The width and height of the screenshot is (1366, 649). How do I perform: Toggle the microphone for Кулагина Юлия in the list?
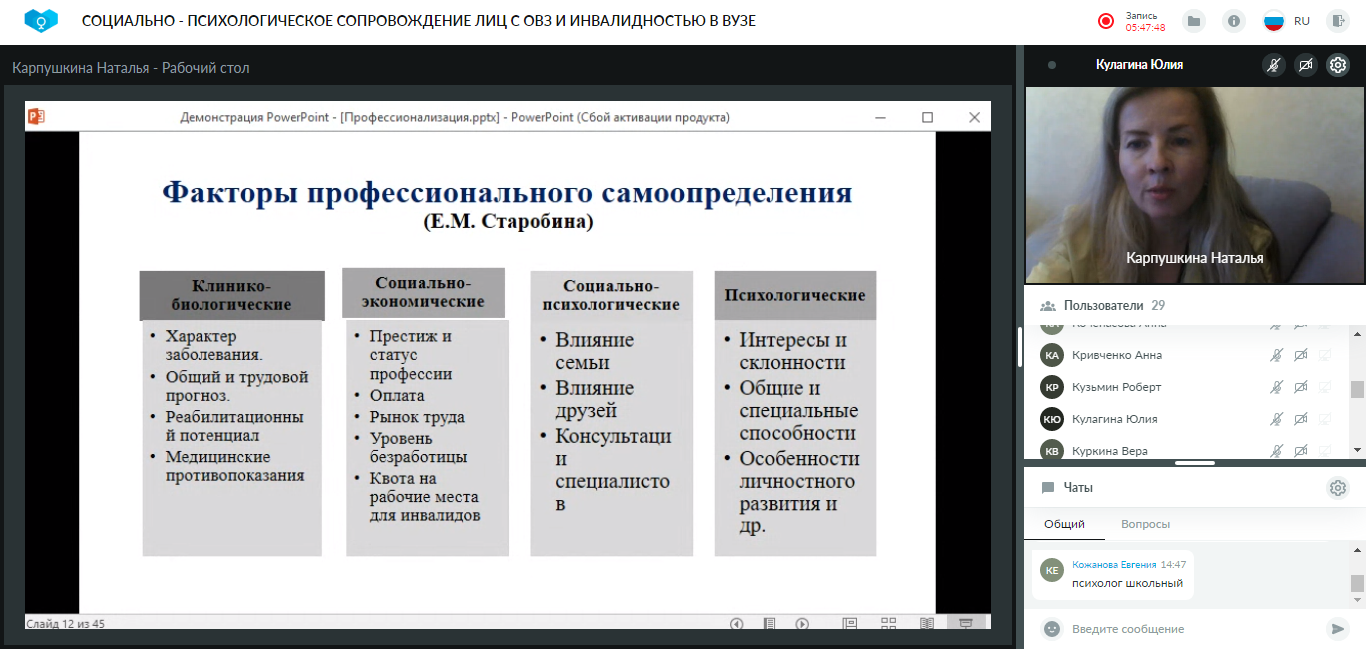click(x=1276, y=419)
